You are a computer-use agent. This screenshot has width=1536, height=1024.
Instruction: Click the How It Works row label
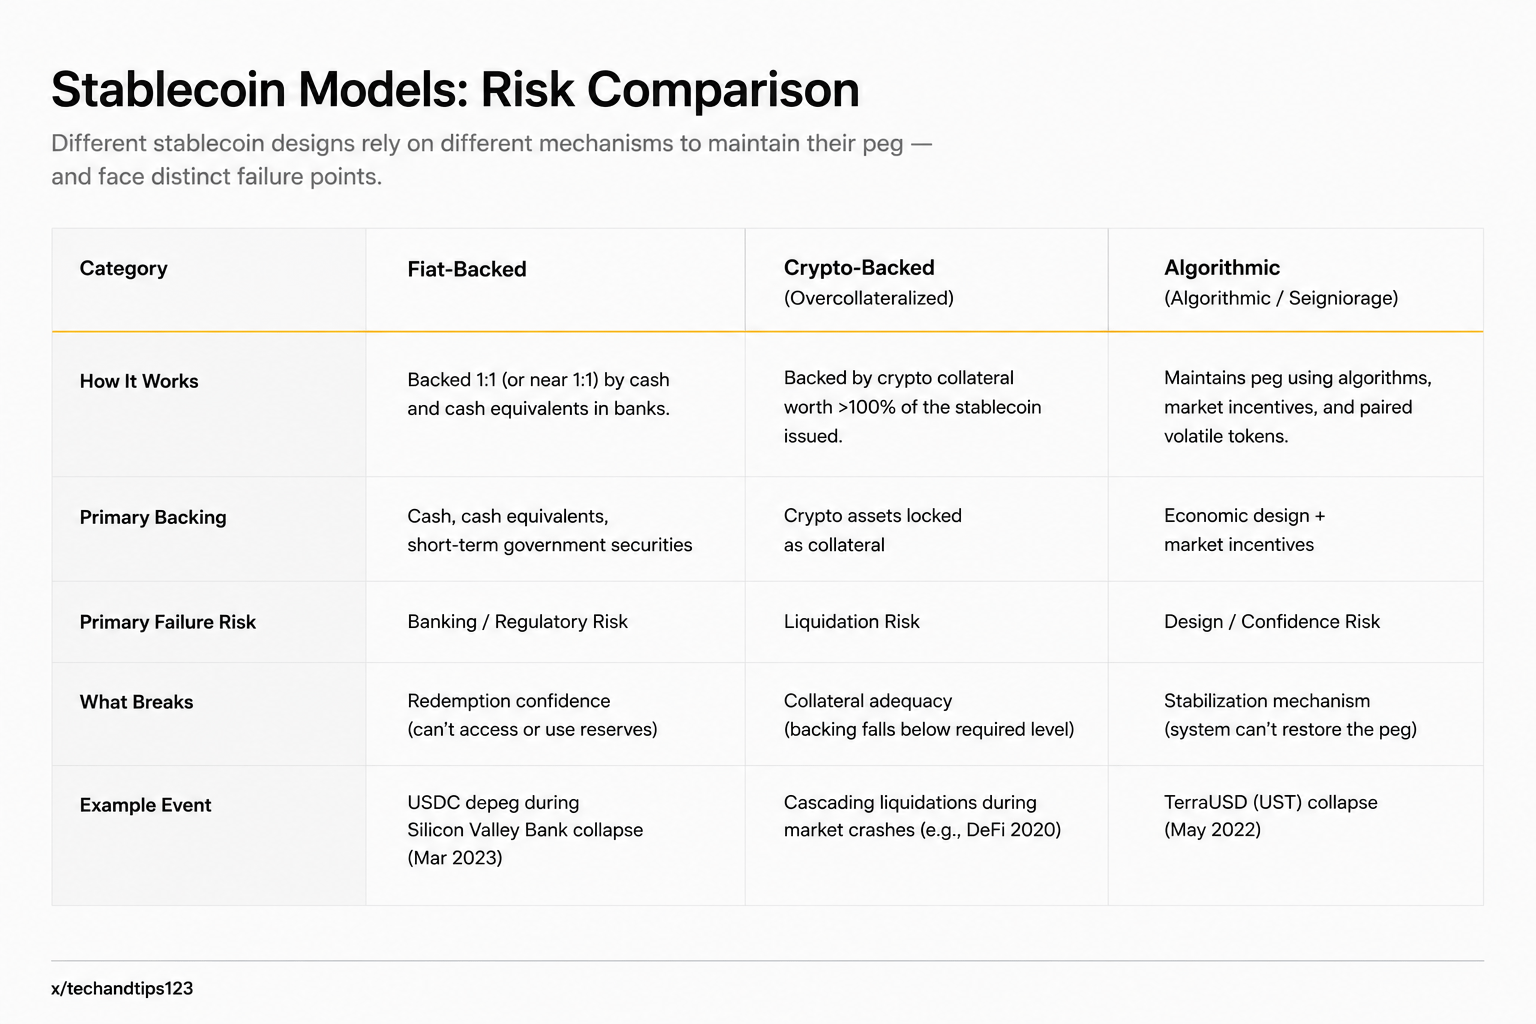(x=139, y=381)
